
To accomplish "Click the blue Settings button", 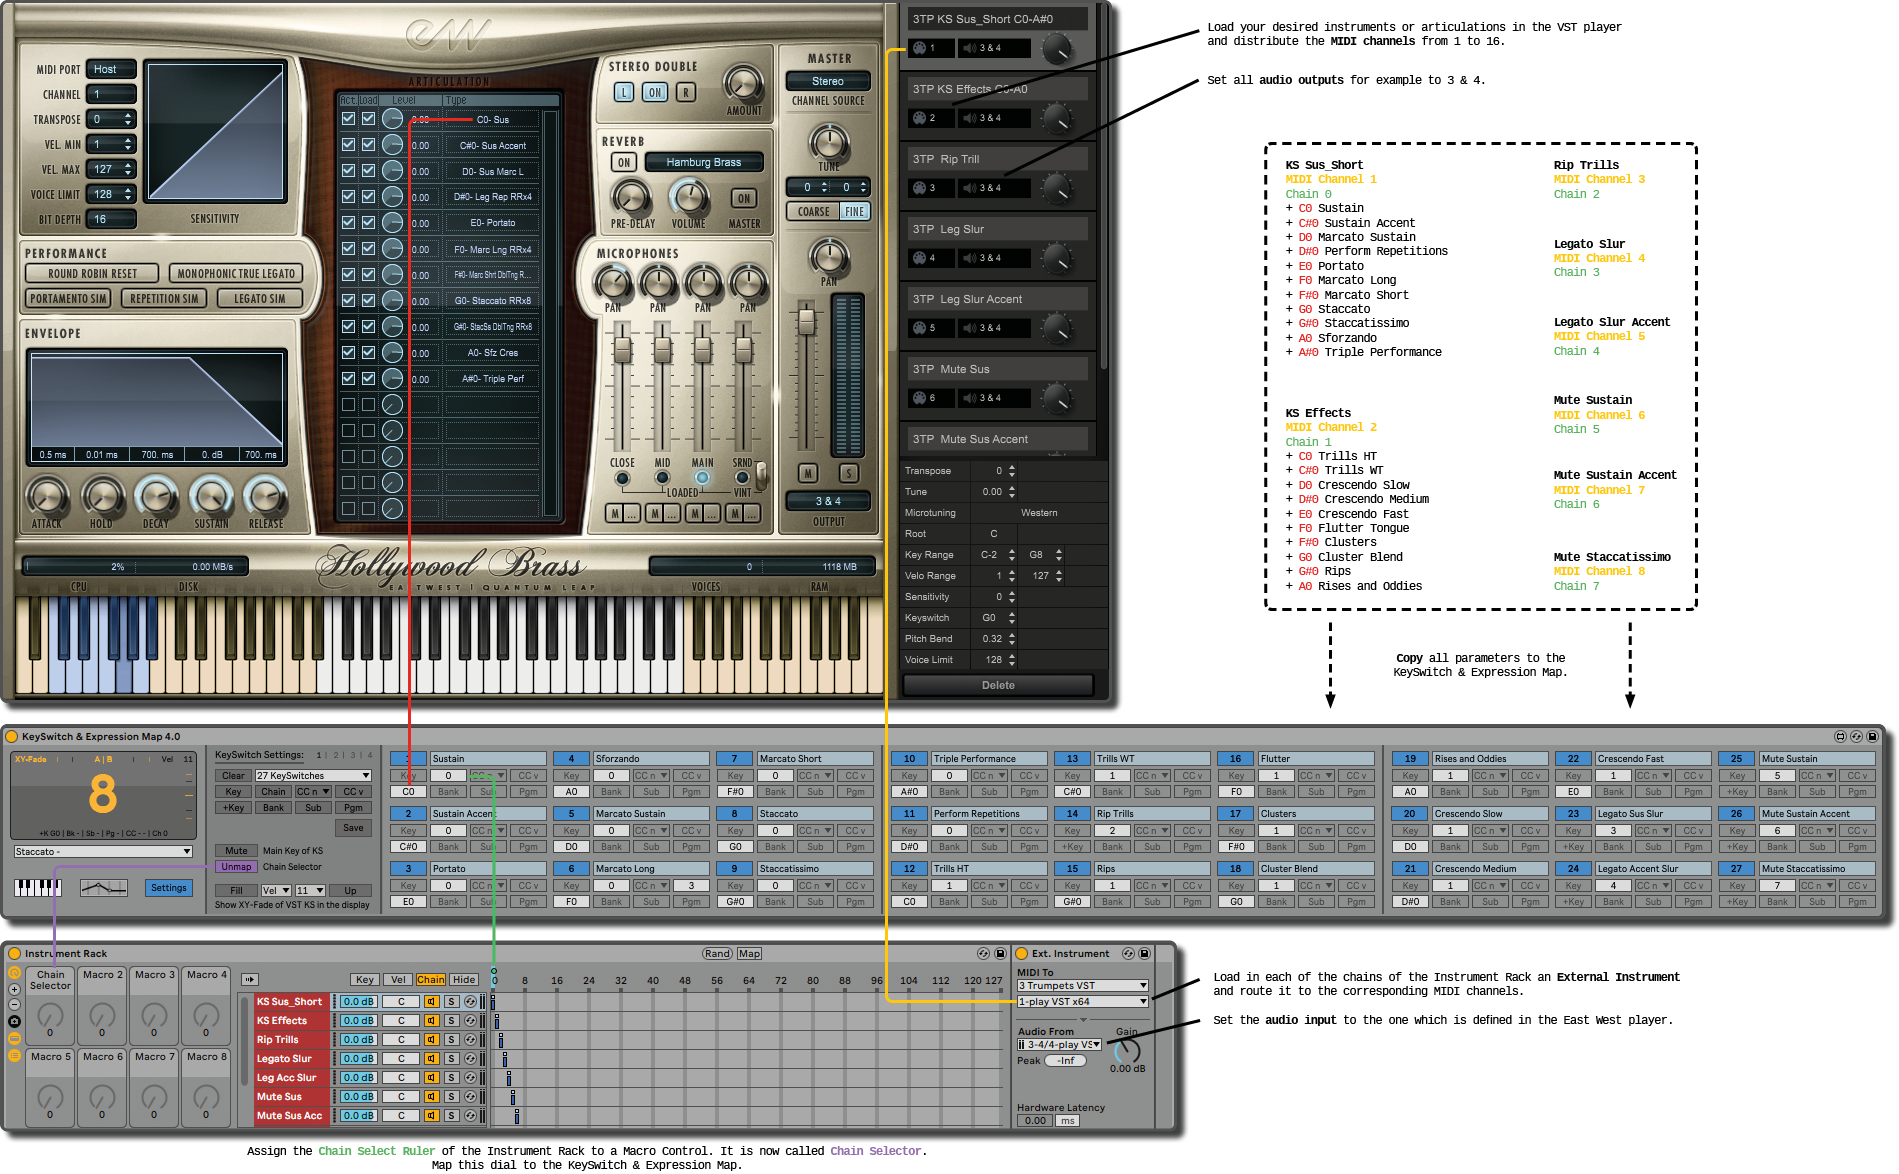I will pos(169,888).
